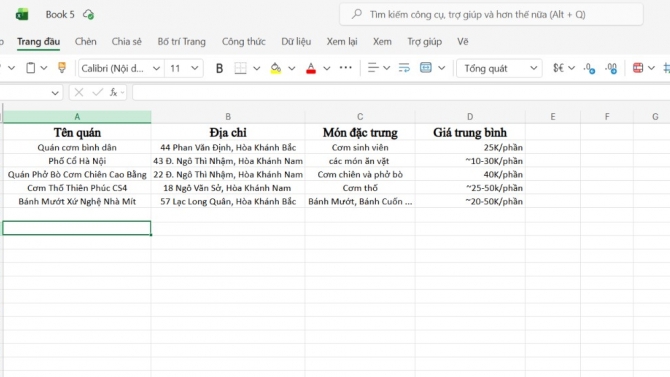
Task: Select column F header
Action: [607, 117]
